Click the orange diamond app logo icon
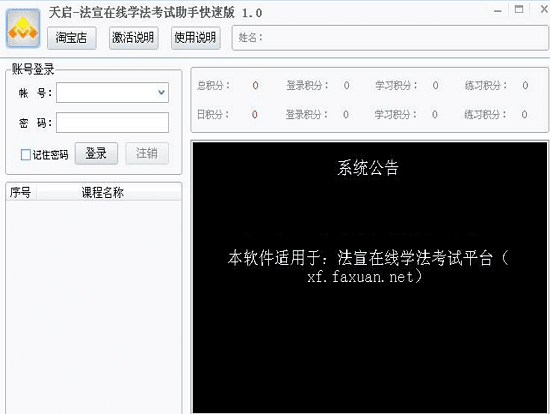 tap(23, 28)
